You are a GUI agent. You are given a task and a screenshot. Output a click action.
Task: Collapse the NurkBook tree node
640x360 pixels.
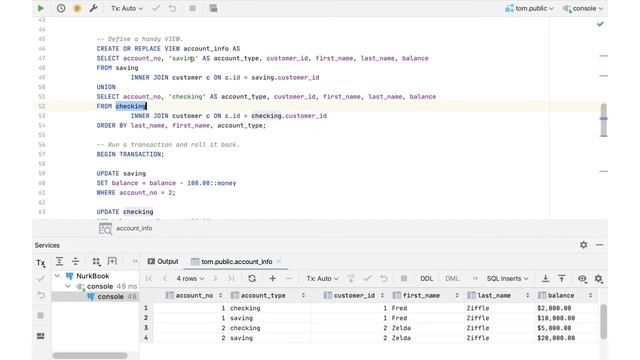point(58,276)
